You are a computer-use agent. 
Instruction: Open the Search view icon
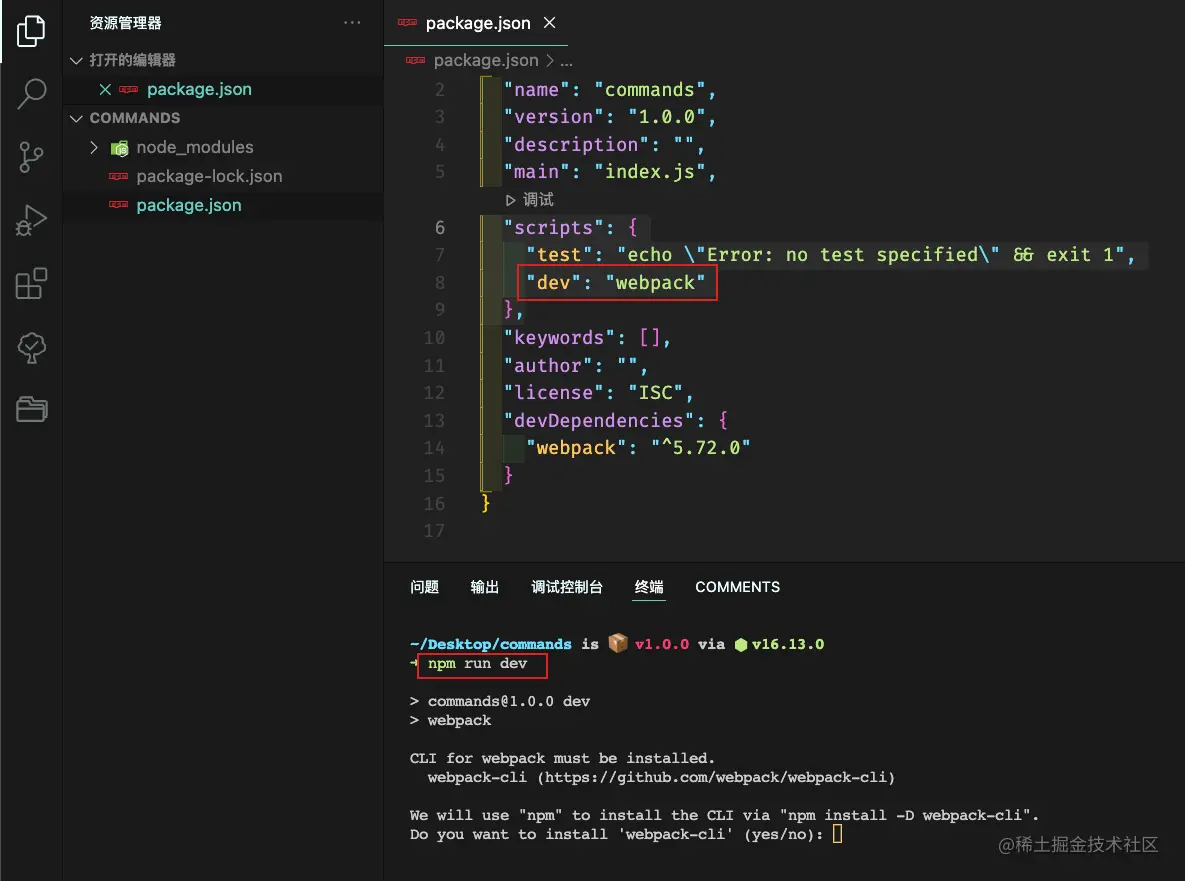31,94
